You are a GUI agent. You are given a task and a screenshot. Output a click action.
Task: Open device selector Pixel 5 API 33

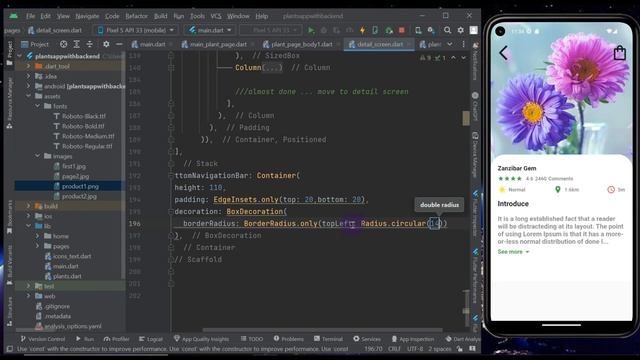point(136,30)
